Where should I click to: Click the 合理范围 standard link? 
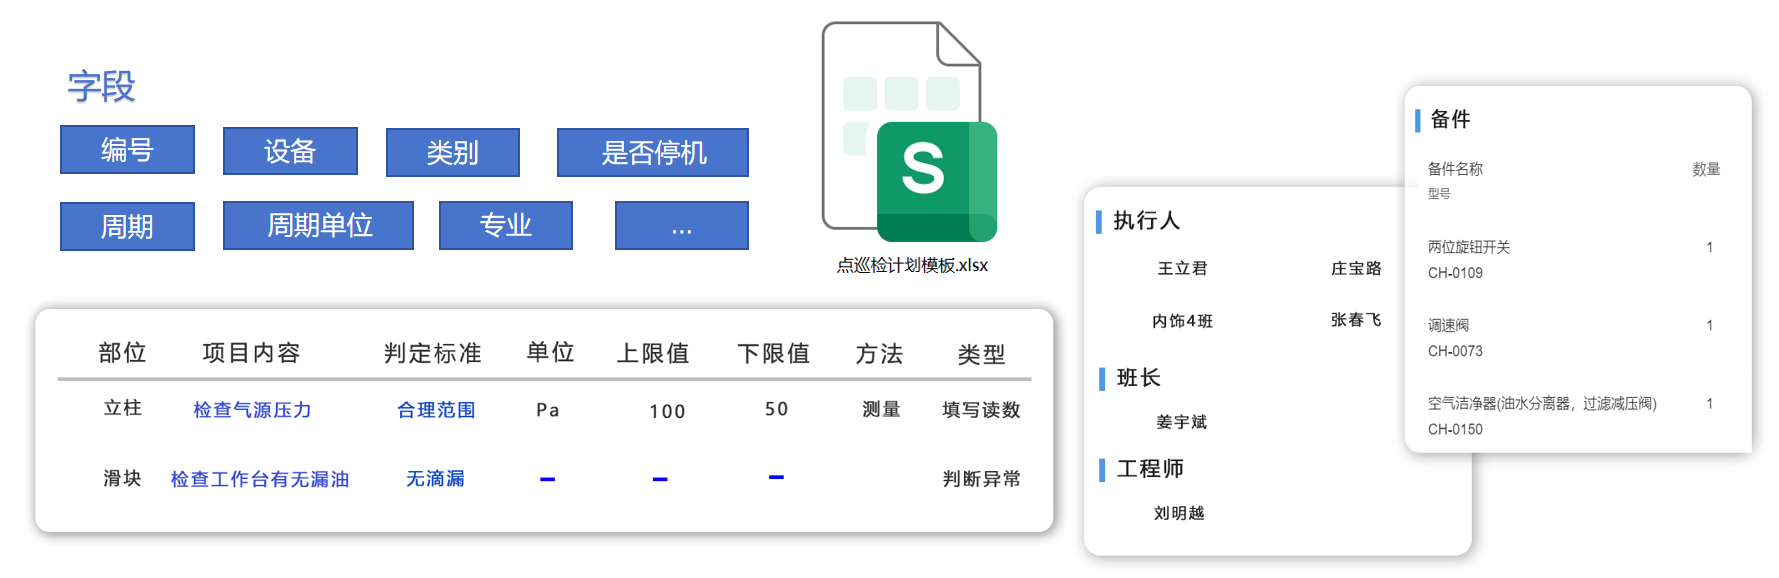point(436,410)
